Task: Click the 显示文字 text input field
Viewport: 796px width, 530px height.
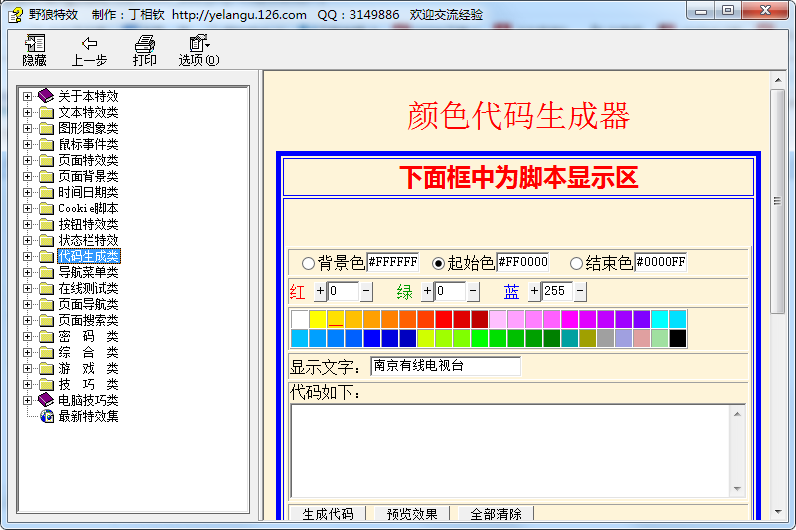Action: [x=445, y=366]
